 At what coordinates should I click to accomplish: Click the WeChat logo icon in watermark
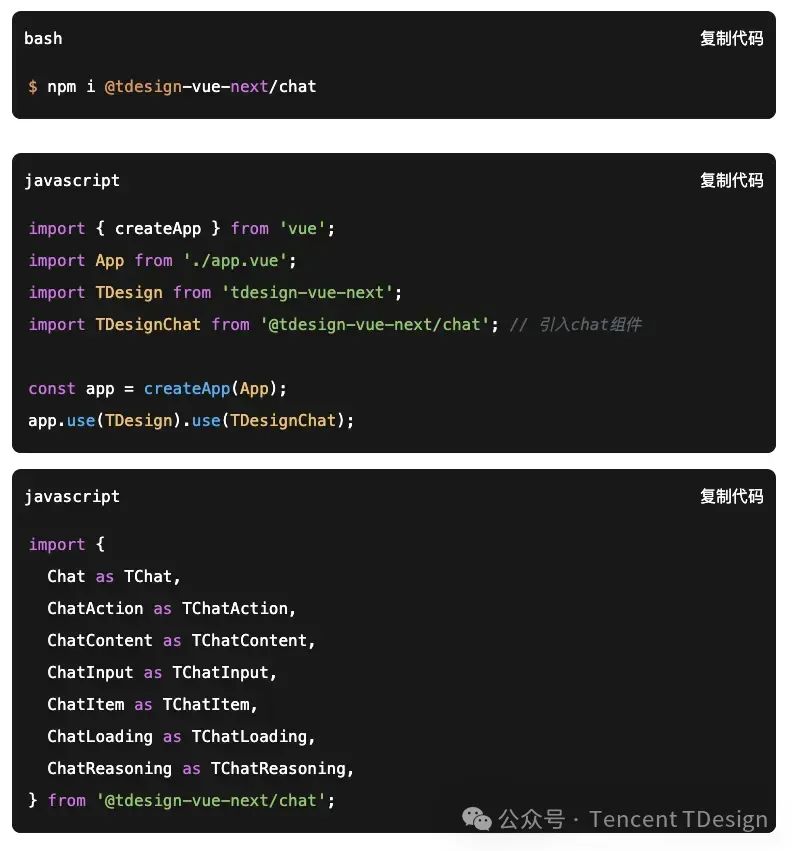(x=477, y=820)
